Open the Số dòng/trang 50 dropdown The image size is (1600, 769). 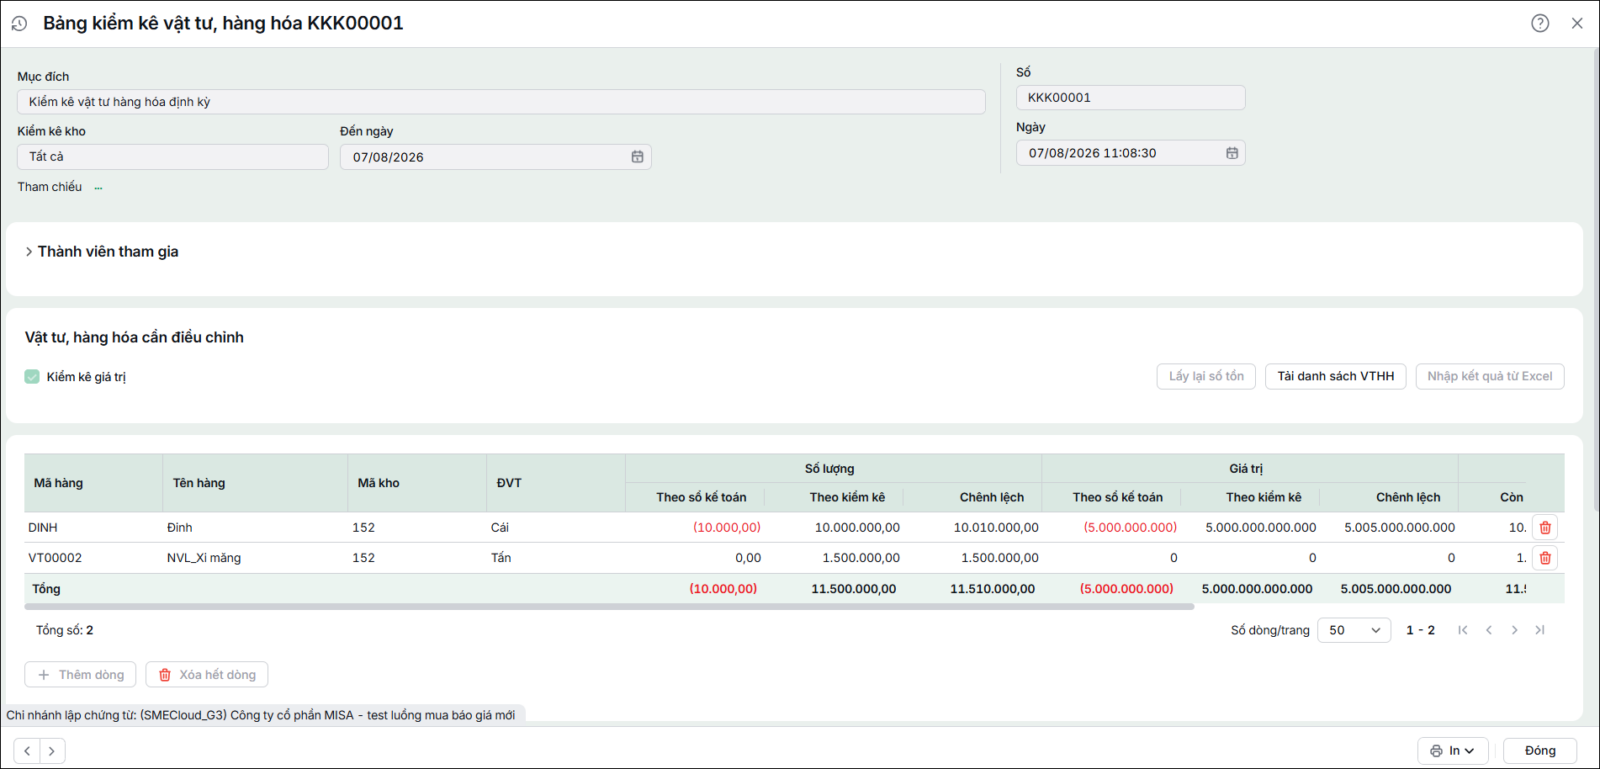pos(1354,630)
